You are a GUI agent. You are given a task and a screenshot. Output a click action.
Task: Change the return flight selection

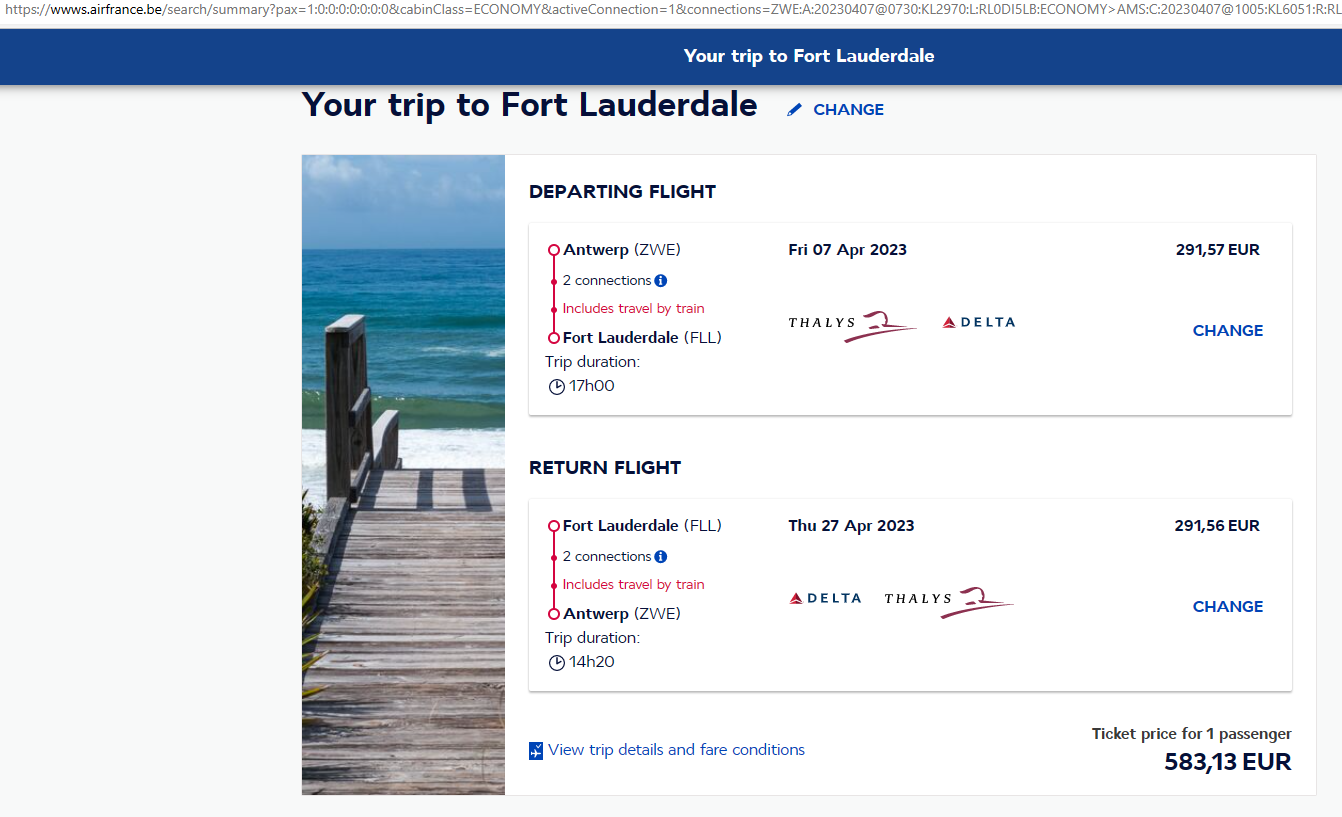[1227, 607]
